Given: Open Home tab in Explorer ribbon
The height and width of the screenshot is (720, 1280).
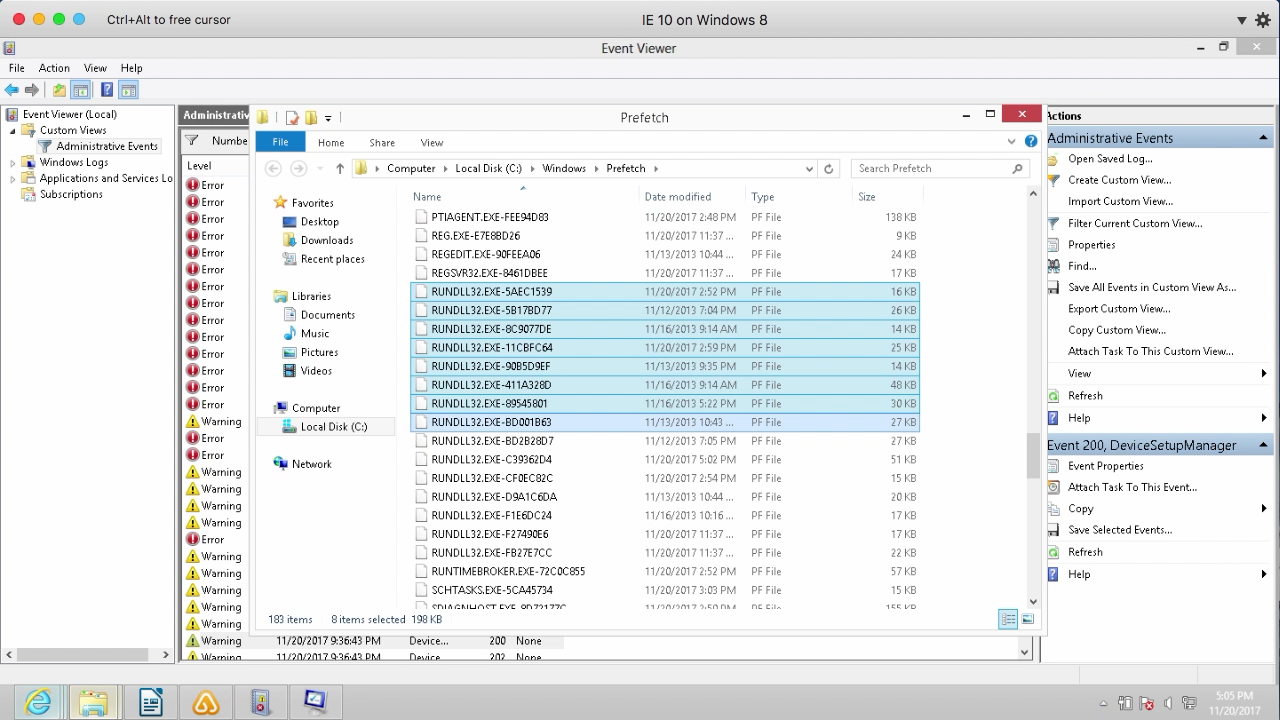Looking at the screenshot, I should tap(331, 143).
